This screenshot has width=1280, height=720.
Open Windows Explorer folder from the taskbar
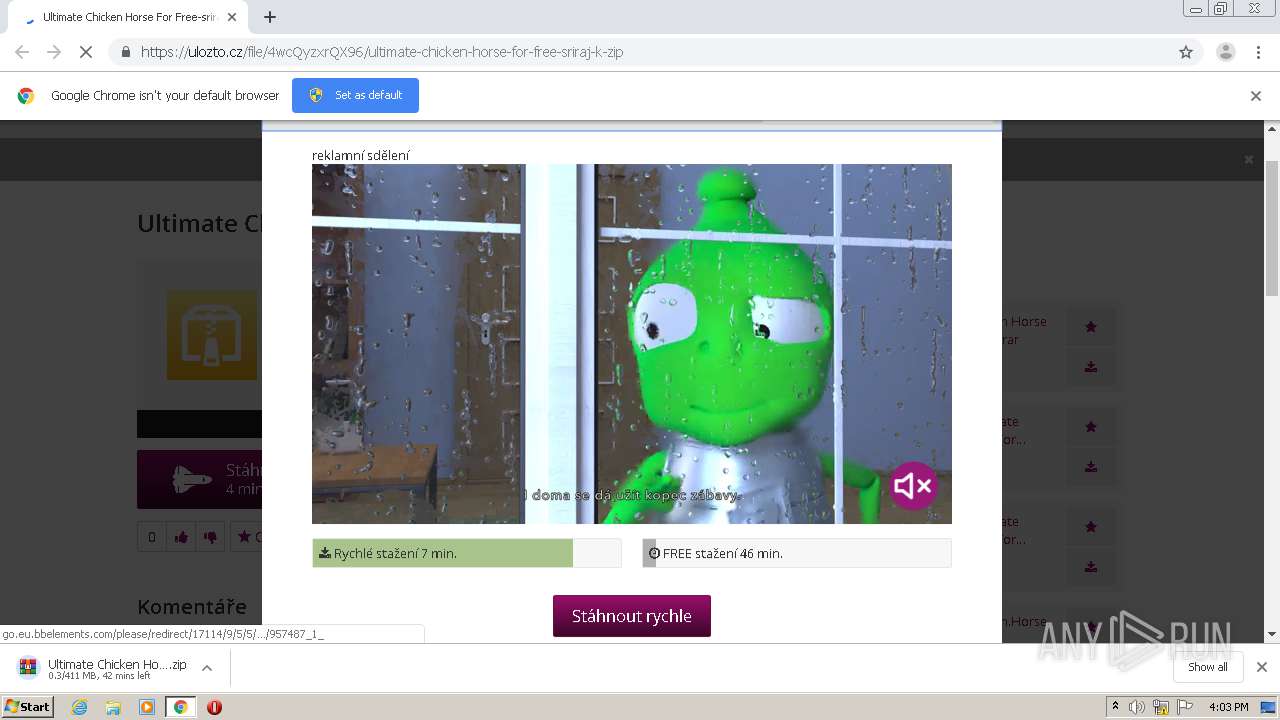(x=113, y=707)
